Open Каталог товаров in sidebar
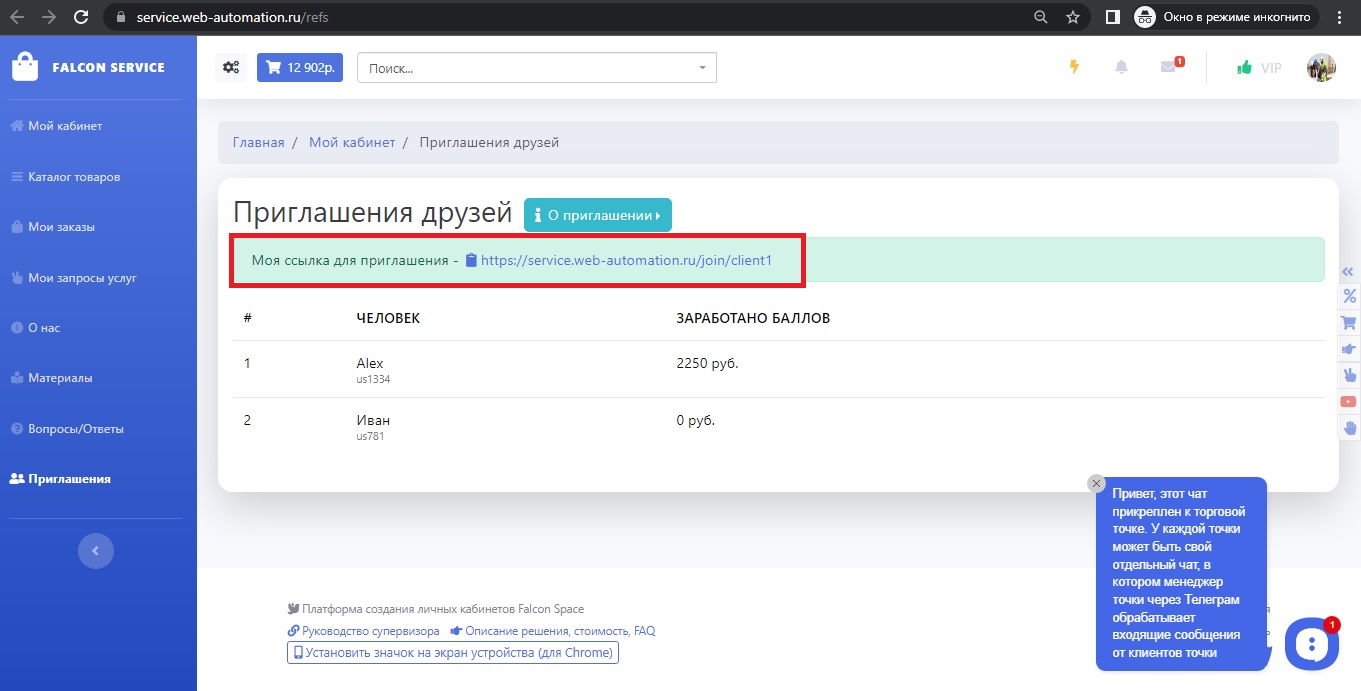 pyautogui.click(x=74, y=177)
